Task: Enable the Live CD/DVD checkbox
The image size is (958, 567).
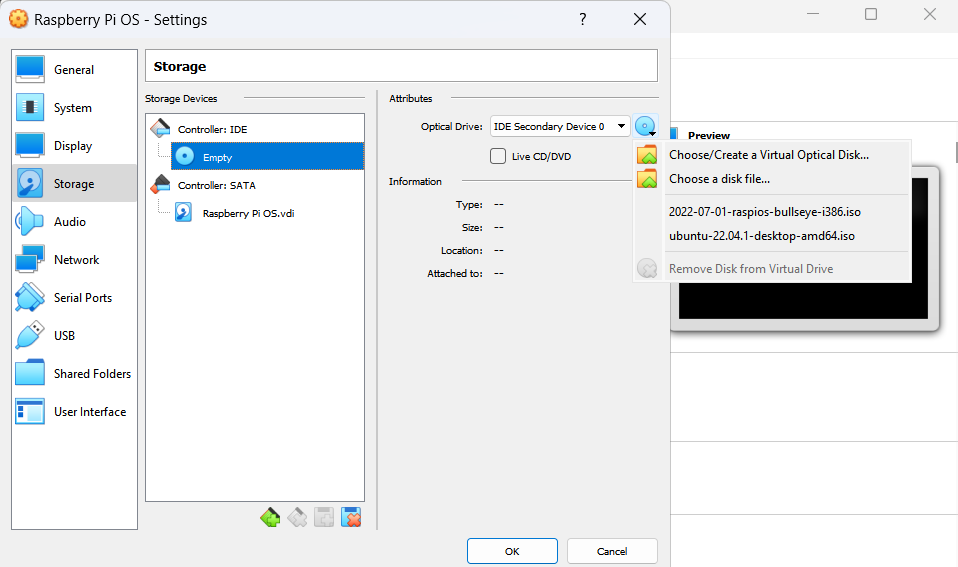Action: pyautogui.click(x=498, y=156)
